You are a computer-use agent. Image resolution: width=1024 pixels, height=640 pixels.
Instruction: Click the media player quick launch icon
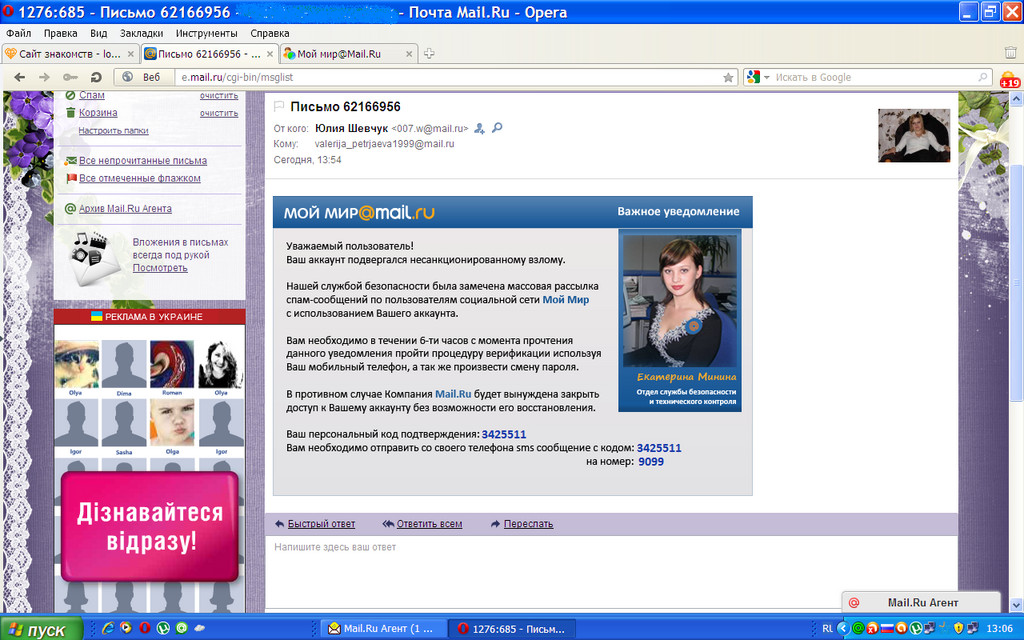point(126,628)
